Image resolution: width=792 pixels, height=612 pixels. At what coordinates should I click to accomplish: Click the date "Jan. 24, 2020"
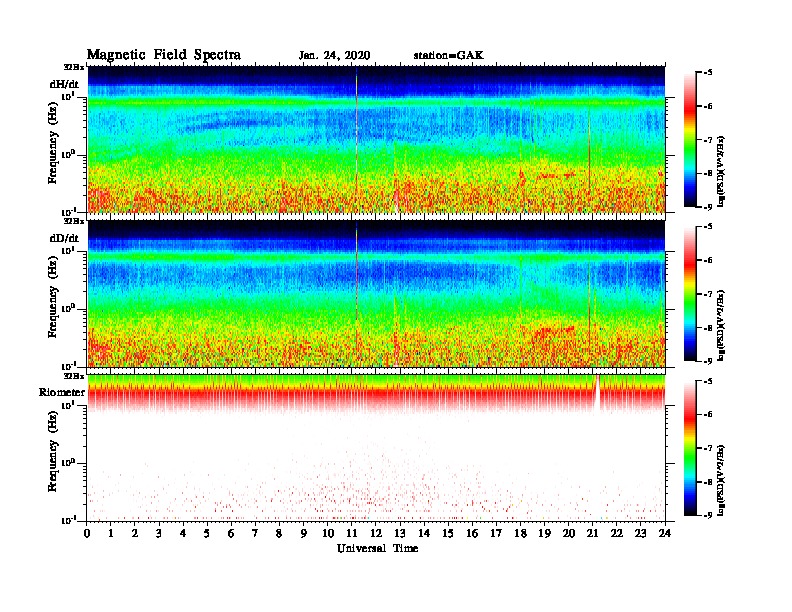[x=334, y=56]
